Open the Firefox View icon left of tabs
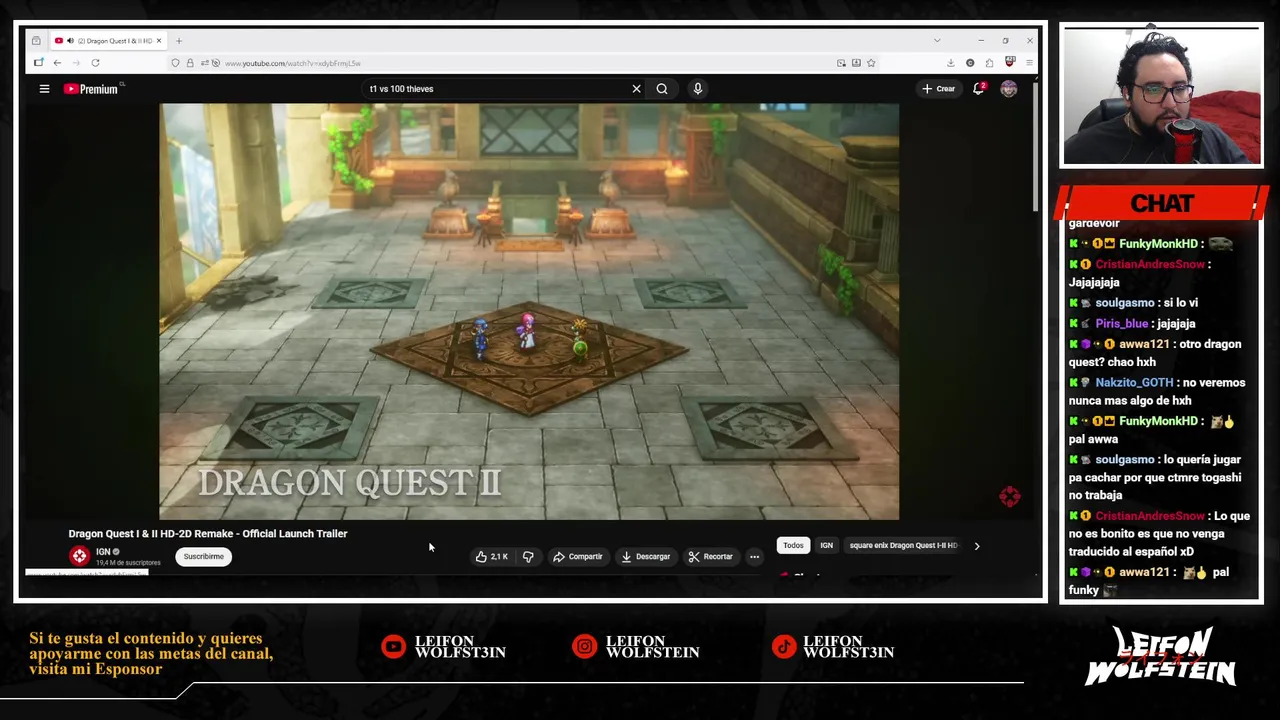The image size is (1280, 720). click(36, 41)
